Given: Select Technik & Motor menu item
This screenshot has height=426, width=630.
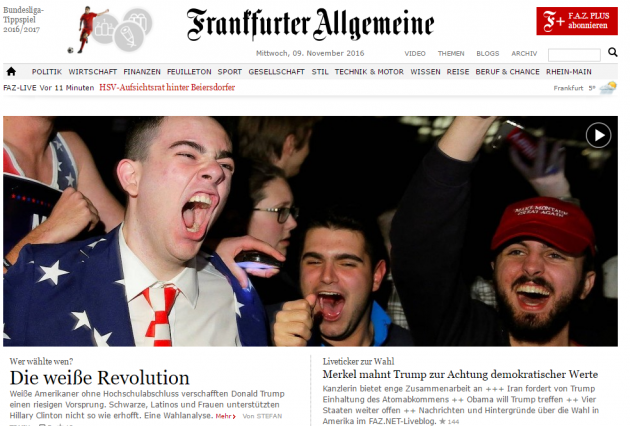Looking at the screenshot, I should (369, 72).
